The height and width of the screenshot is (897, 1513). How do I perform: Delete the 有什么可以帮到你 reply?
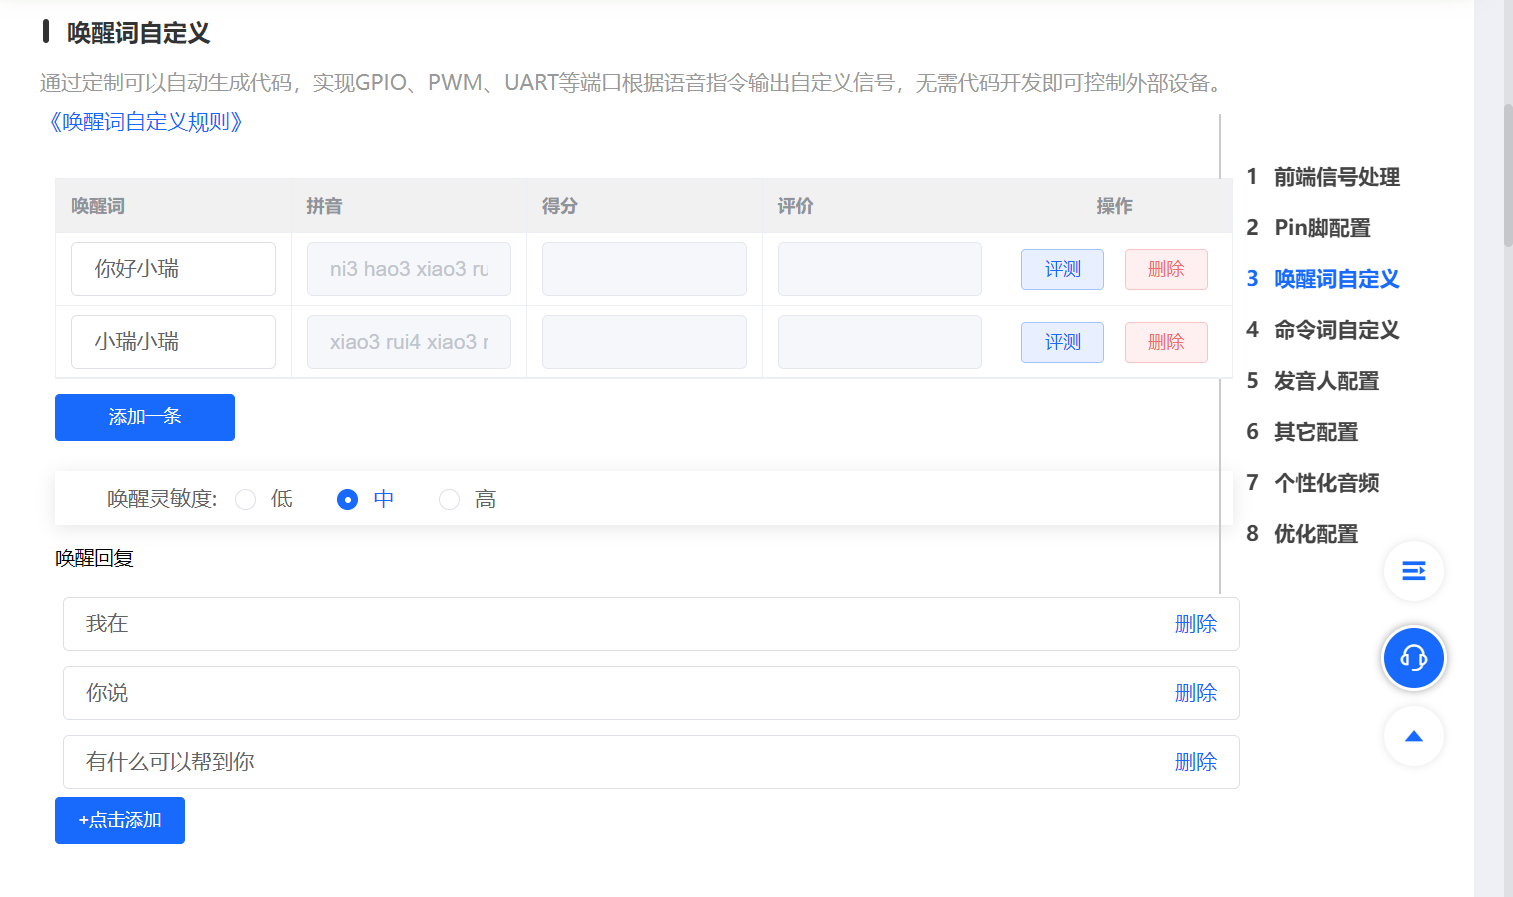[1196, 762]
